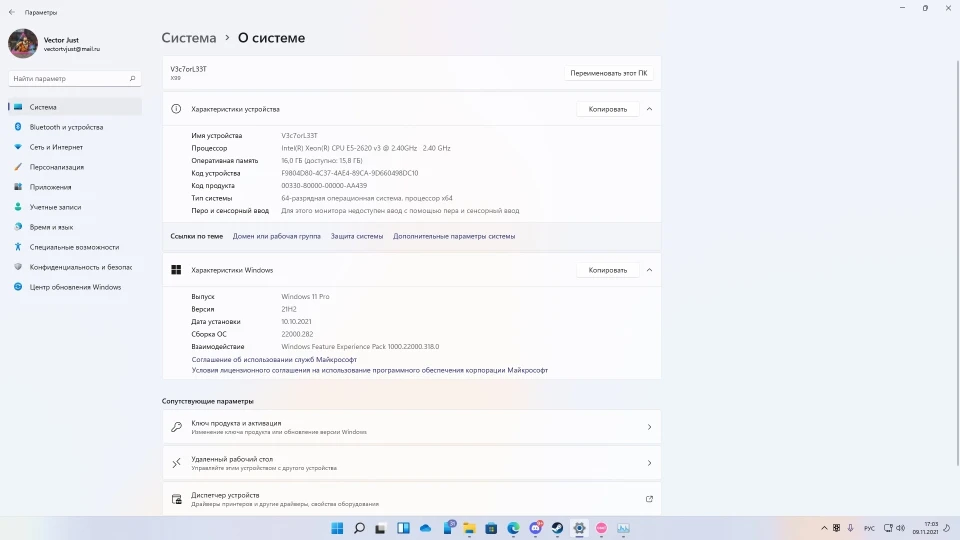The height and width of the screenshot is (540, 960).
Task: Open Windows Start menu
Action: 337,528
